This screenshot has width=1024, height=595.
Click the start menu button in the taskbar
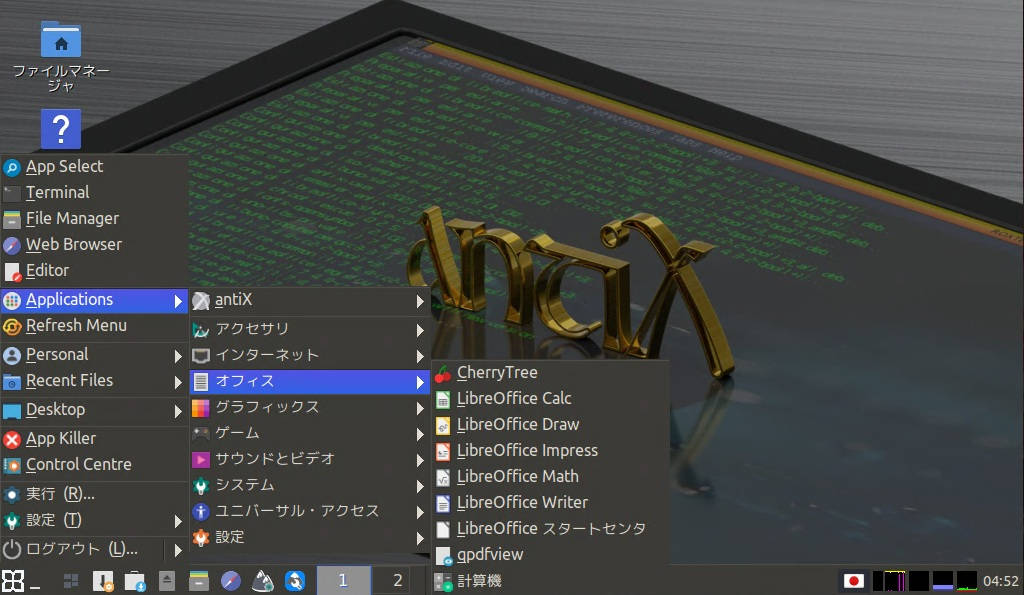coord(13,581)
